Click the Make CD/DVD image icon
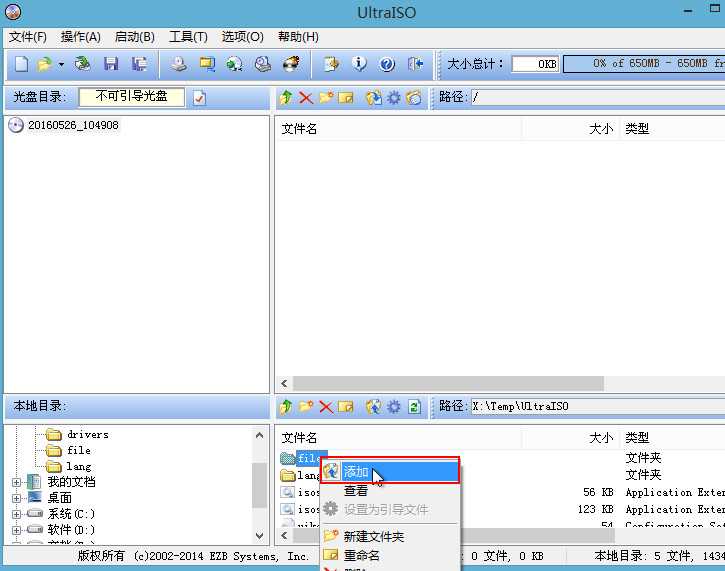The width and height of the screenshot is (725, 571). tap(179, 64)
